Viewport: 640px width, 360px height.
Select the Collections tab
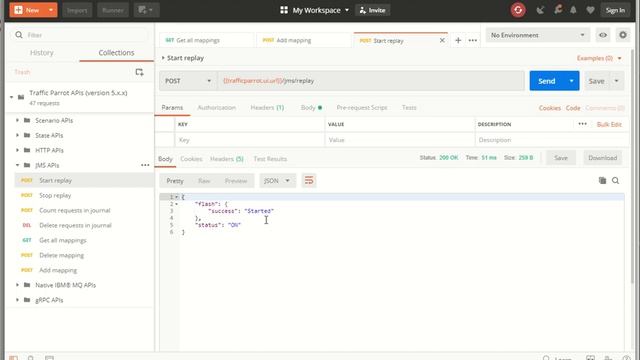[x=116, y=53]
